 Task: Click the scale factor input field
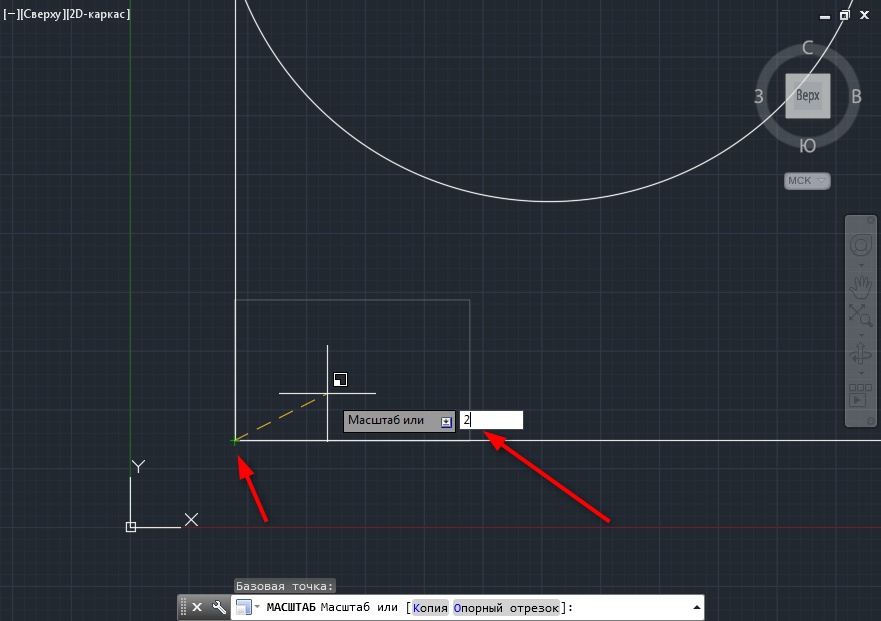tap(492, 421)
